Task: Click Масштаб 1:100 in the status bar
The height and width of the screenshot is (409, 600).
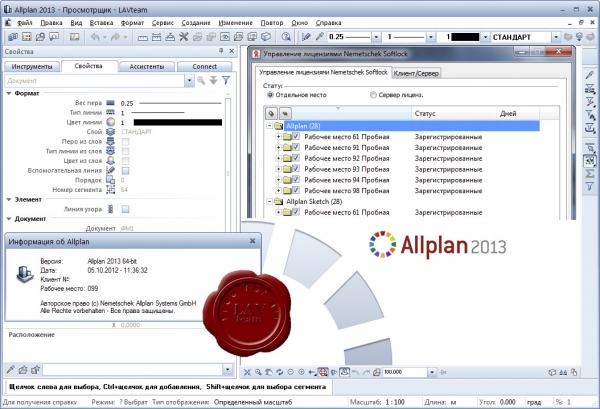Action: 377,402
